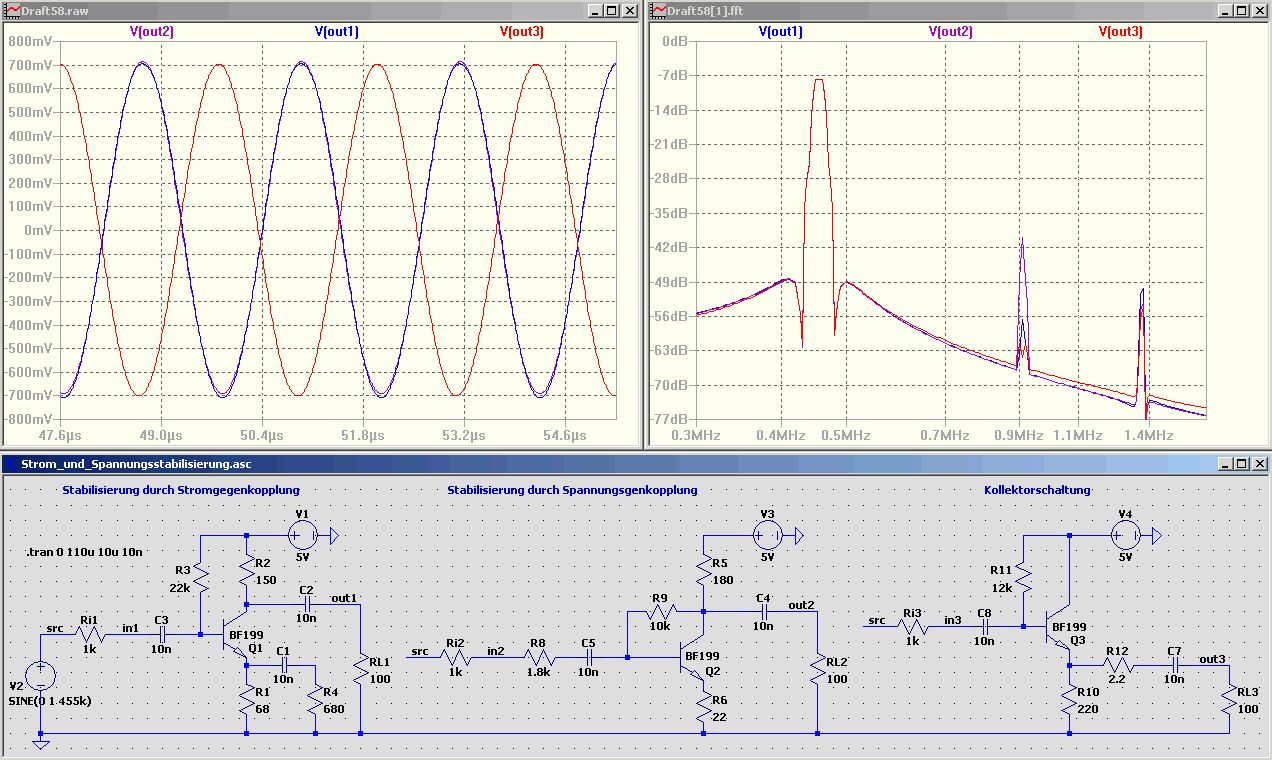Select capacitor C4 near out2

[763, 611]
